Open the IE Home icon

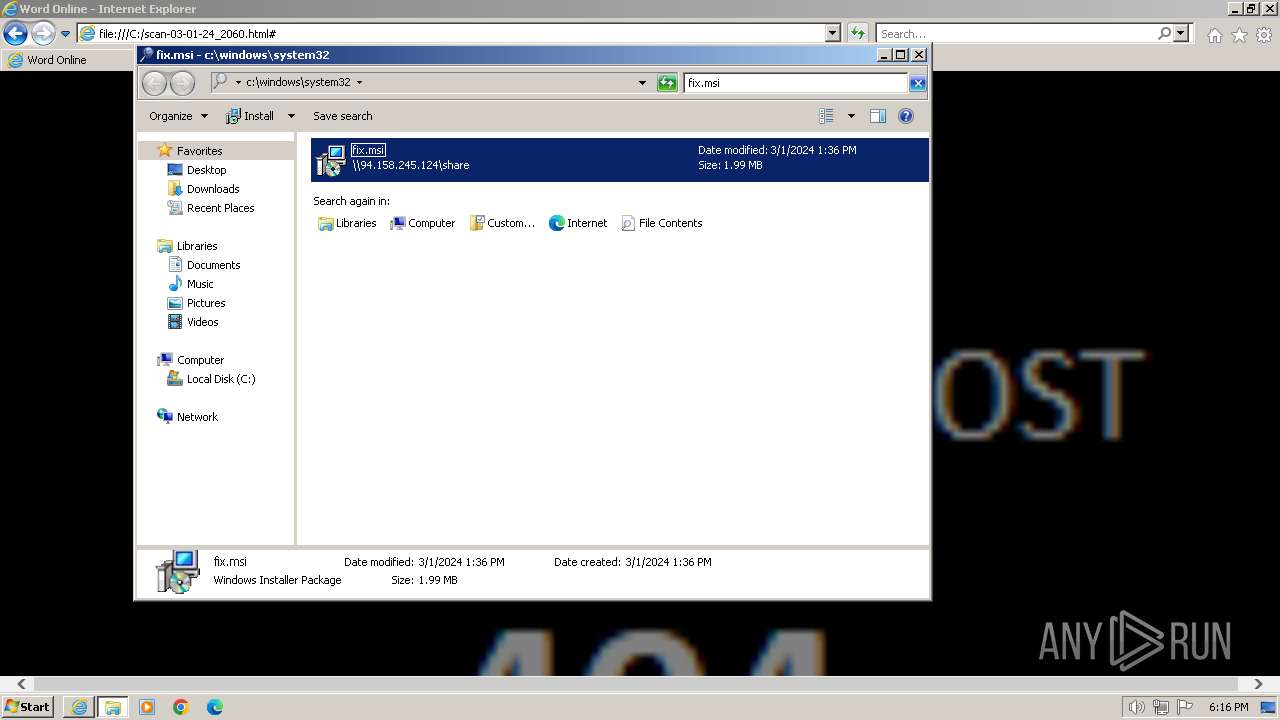tap(1214, 35)
